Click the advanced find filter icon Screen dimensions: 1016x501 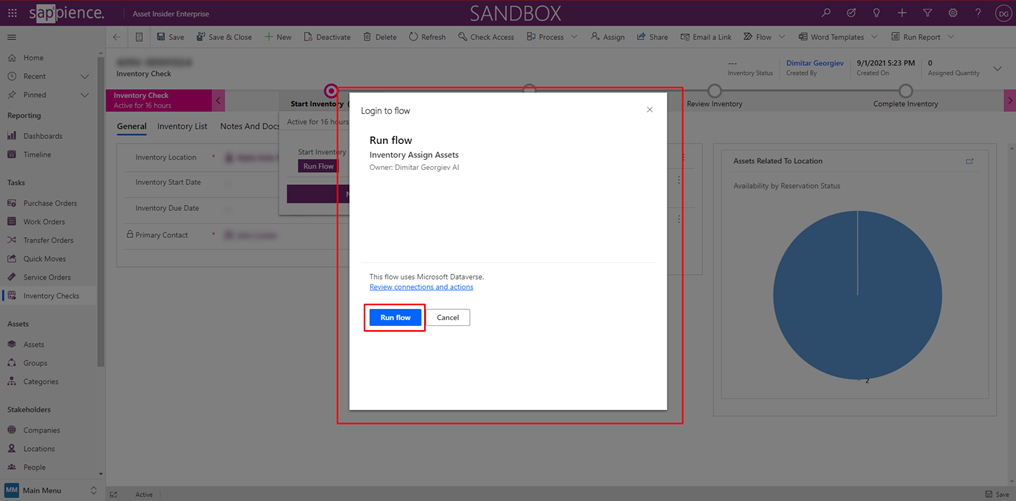tap(928, 13)
